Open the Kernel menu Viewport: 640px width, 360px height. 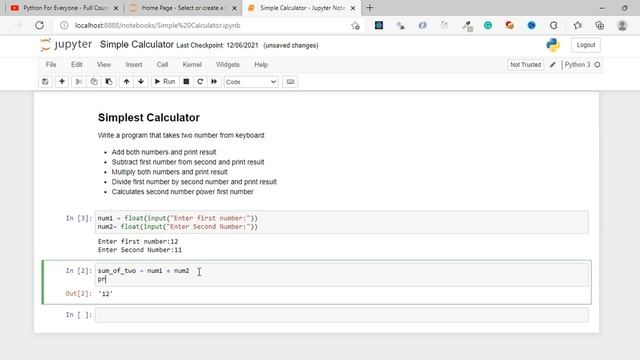coord(192,64)
